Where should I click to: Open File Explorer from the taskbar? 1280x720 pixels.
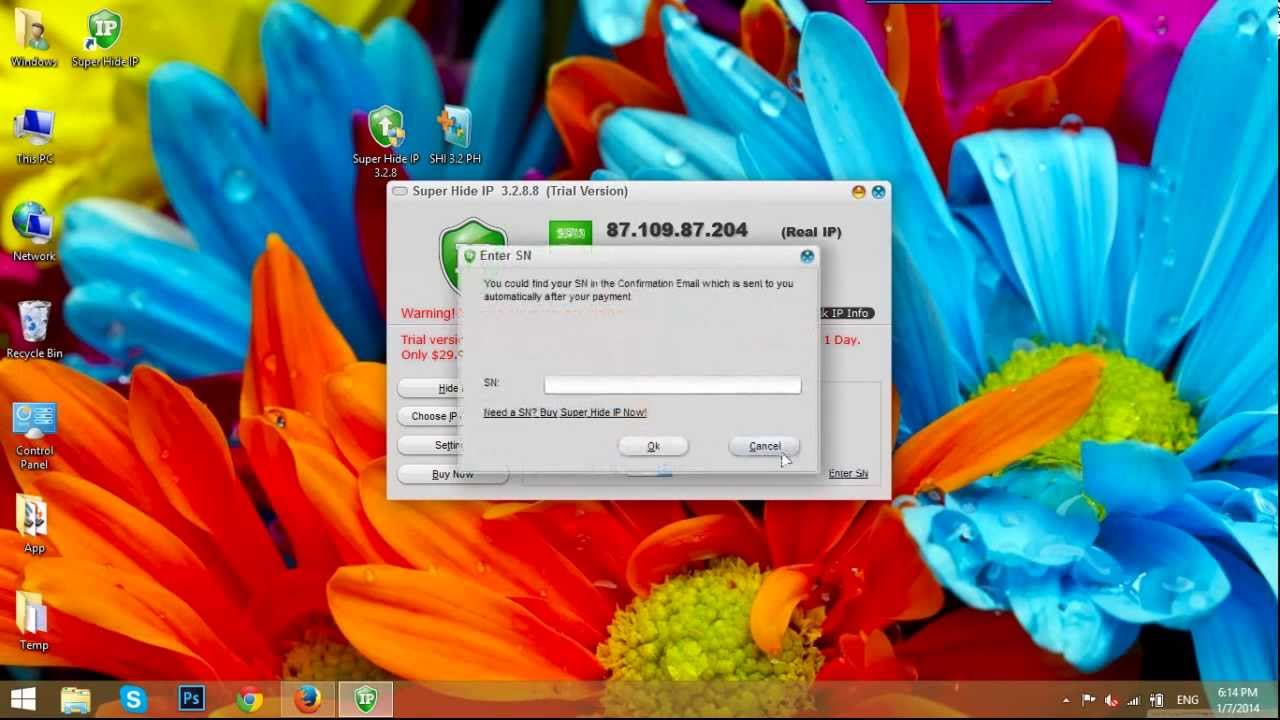pyautogui.click(x=75, y=699)
